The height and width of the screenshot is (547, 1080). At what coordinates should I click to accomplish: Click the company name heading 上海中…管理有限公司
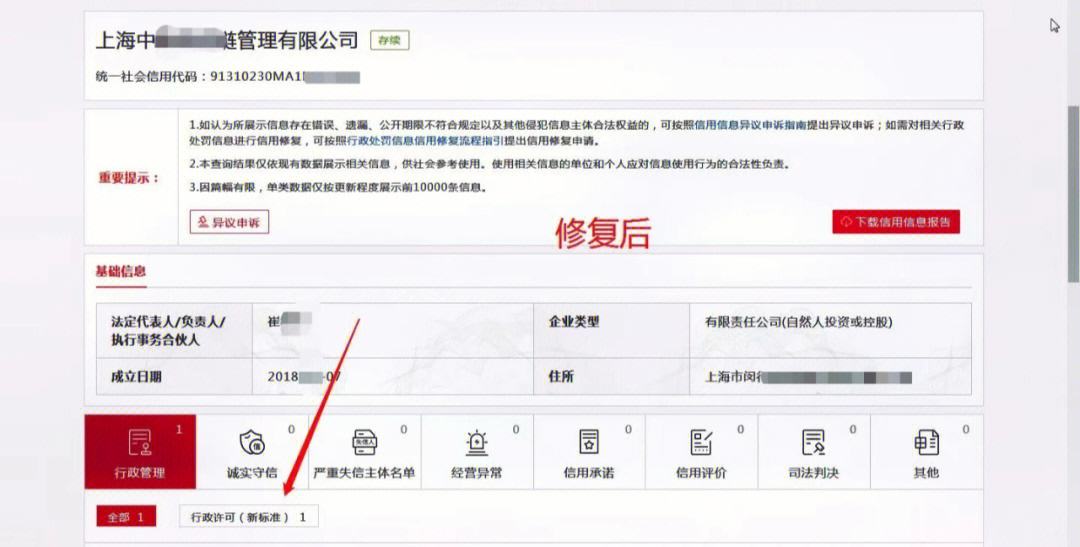coord(227,40)
